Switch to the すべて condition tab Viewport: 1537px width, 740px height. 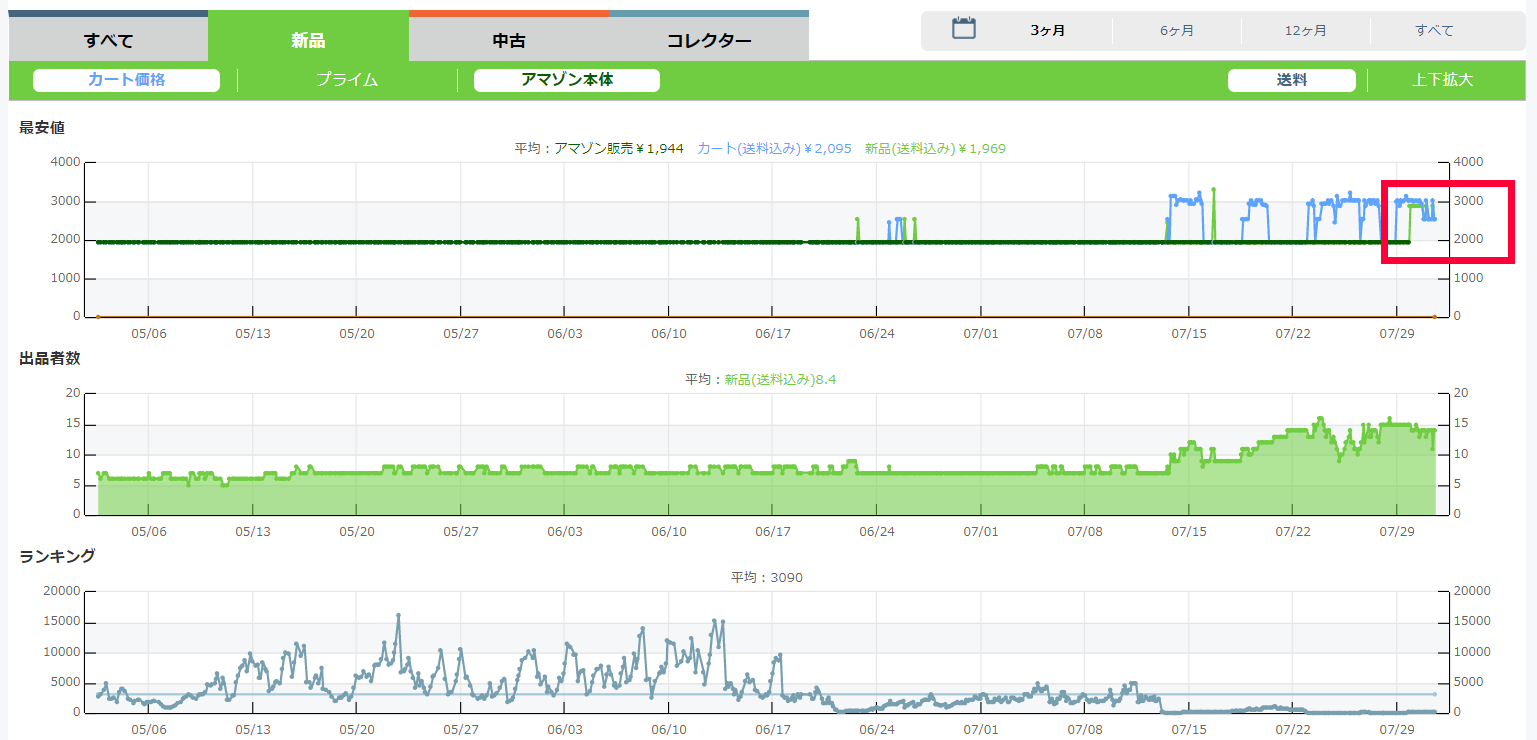(108, 41)
